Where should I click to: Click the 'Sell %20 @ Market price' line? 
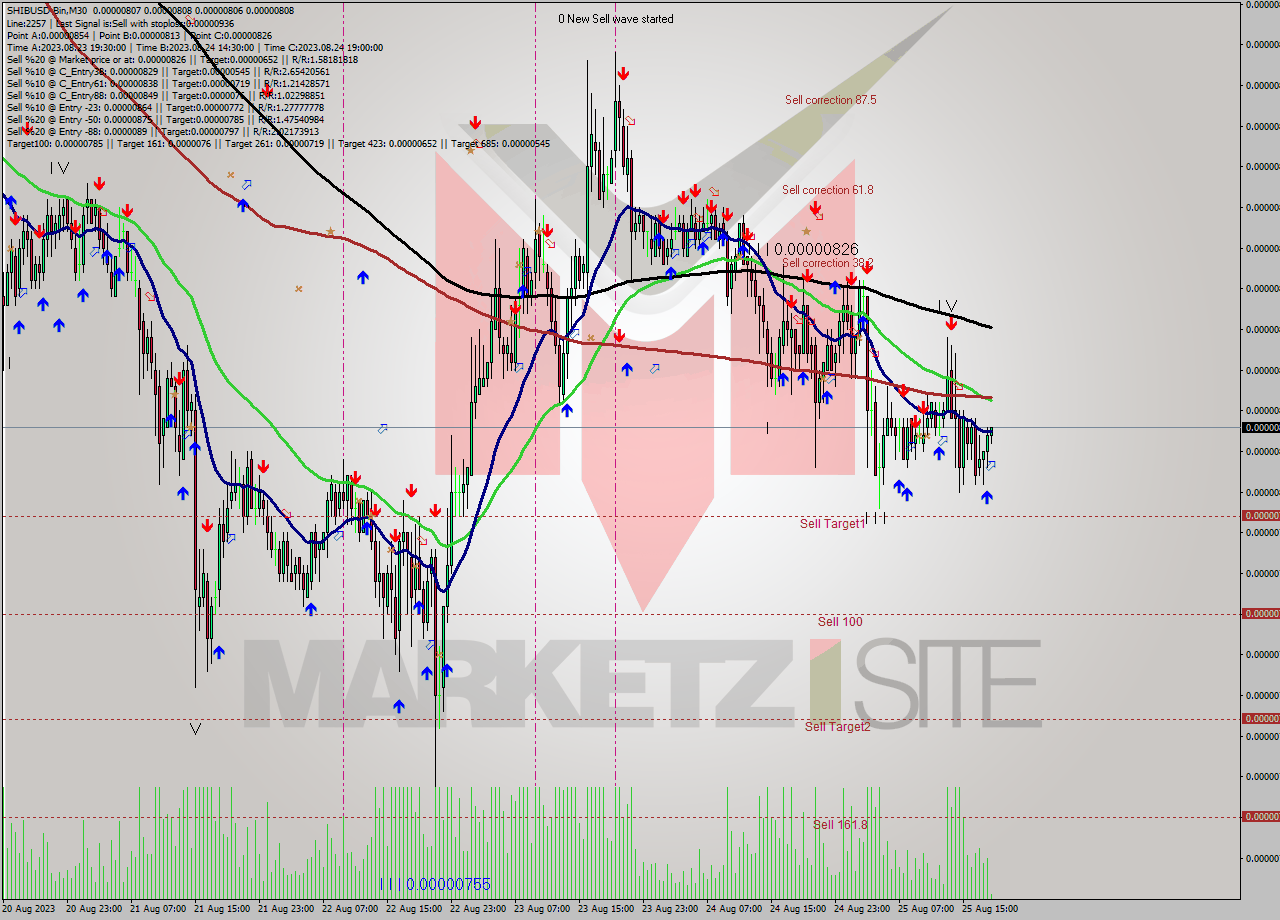coord(181,59)
